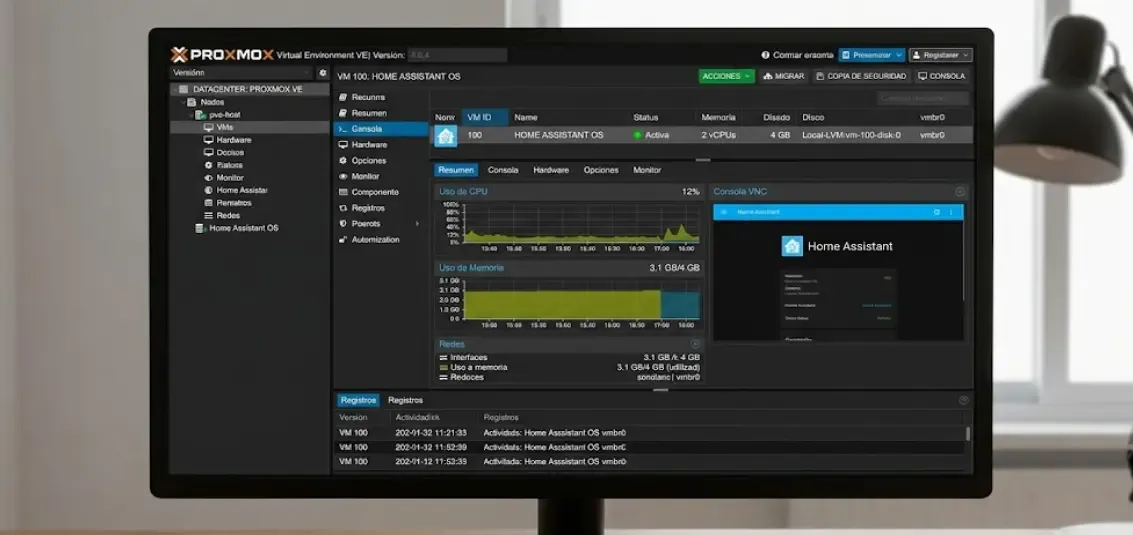Switch to the Opciones tab
This screenshot has height=535, width=1133.
click(x=601, y=170)
